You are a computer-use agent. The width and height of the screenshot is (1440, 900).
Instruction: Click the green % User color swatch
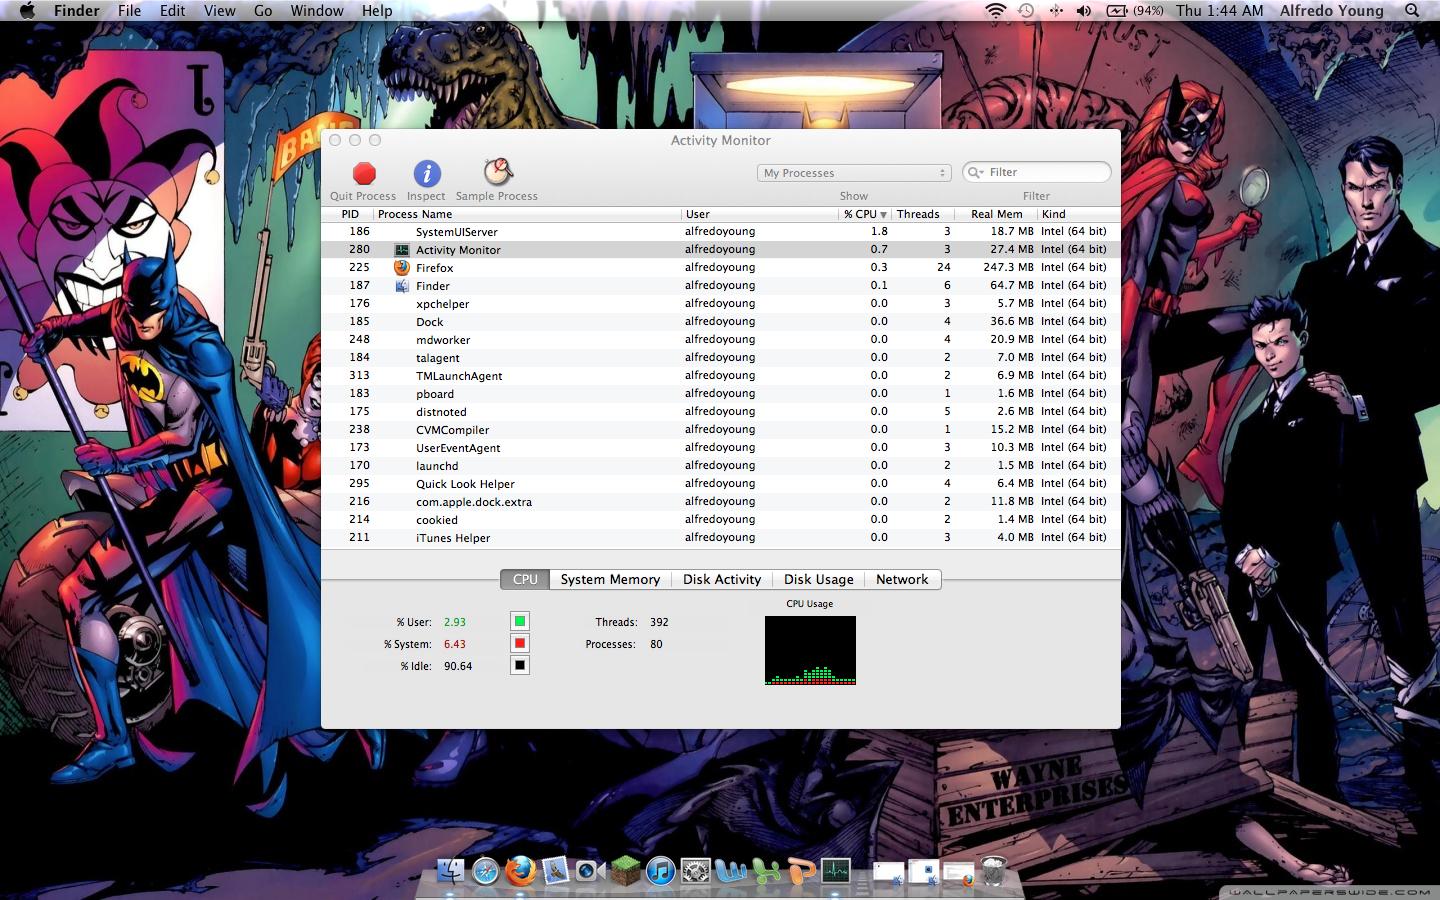coord(520,621)
